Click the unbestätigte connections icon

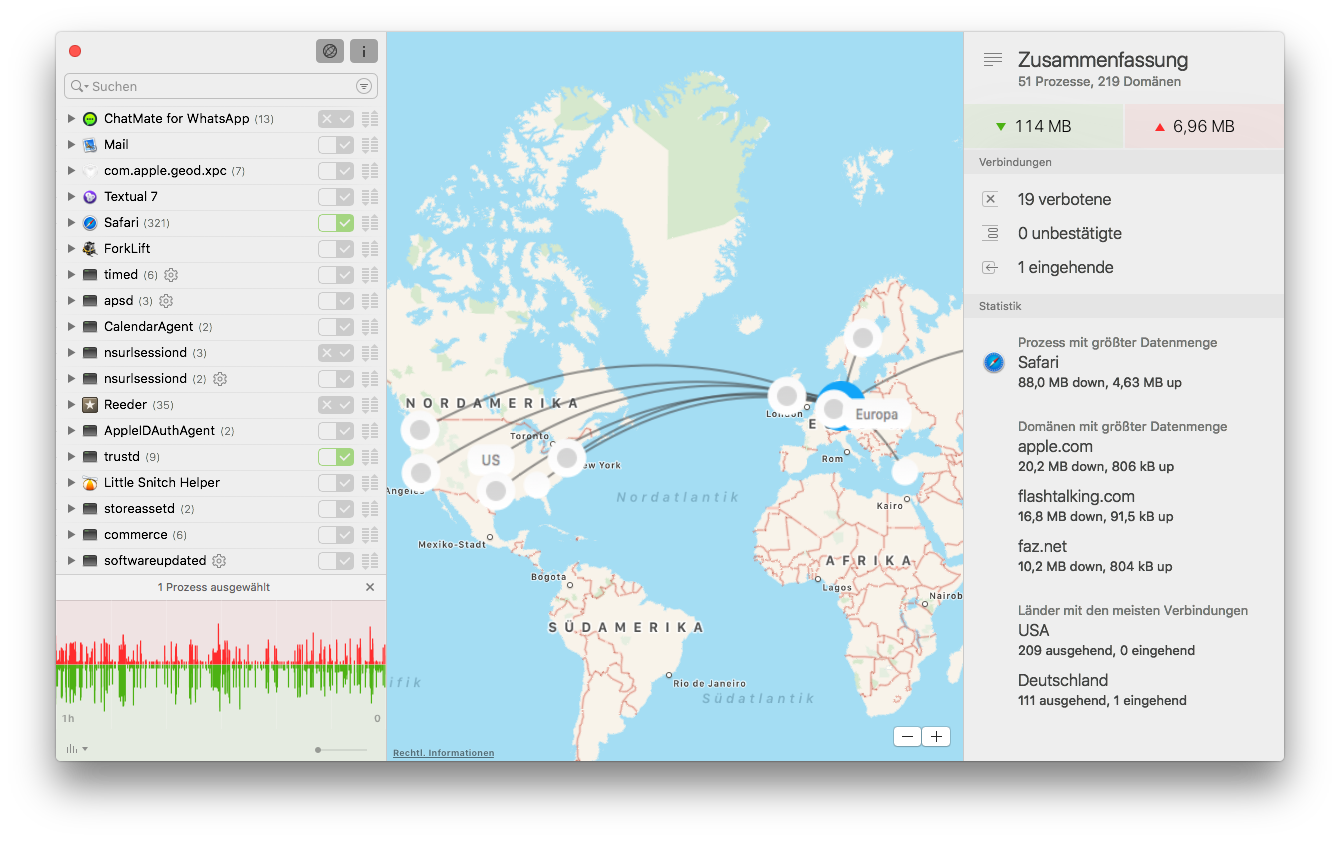990,234
